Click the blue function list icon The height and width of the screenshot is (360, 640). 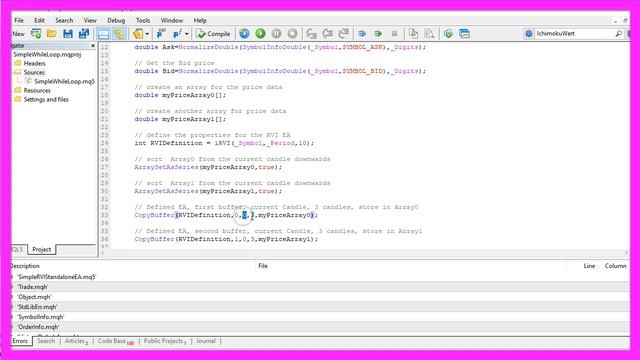[161, 34]
